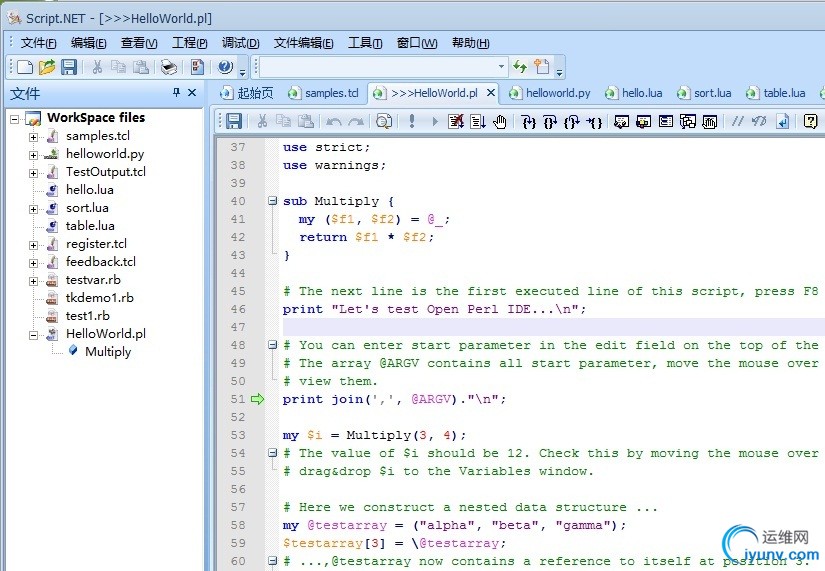825x571 pixels.
Task: Open the 帮助(H) menu
Action: (x=470, y=43)
